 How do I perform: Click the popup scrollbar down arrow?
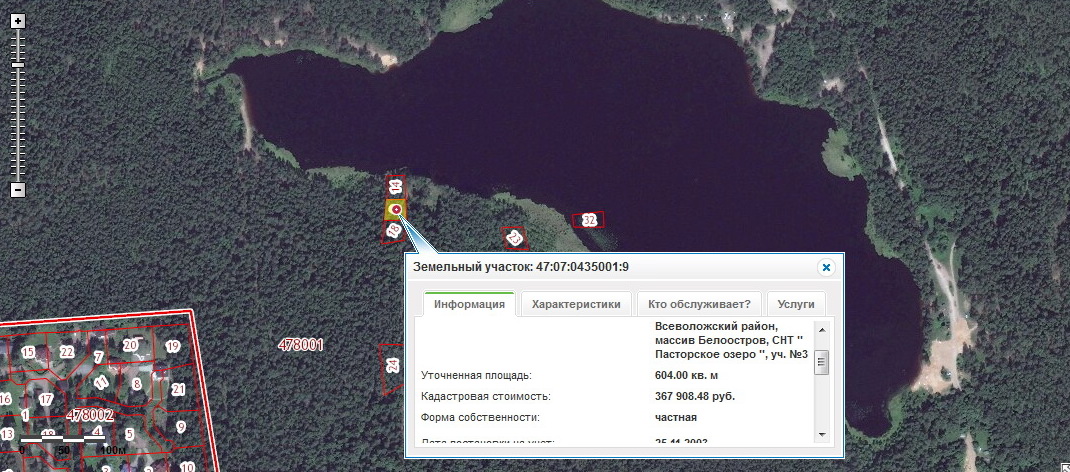(x=822, y=434)
